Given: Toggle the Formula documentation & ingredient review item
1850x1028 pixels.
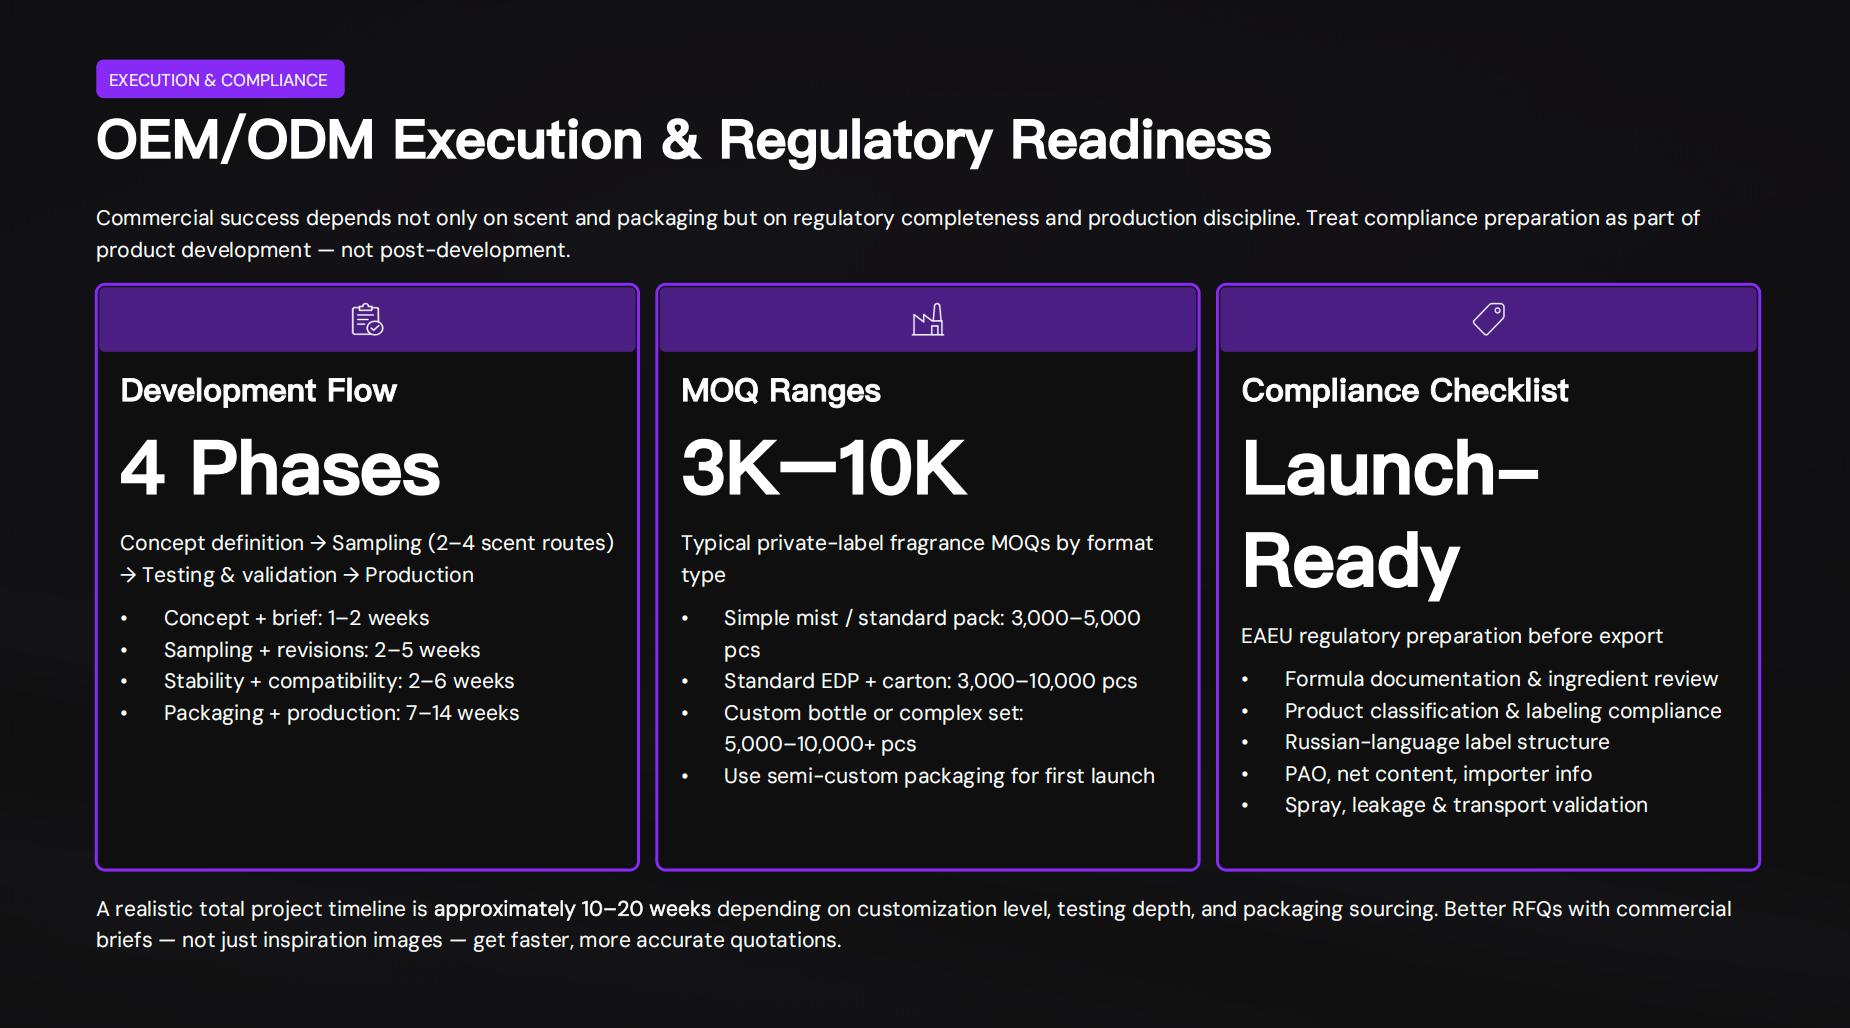Looking at the screenshot, I should pyautogui.click(x=1501, y=678).
